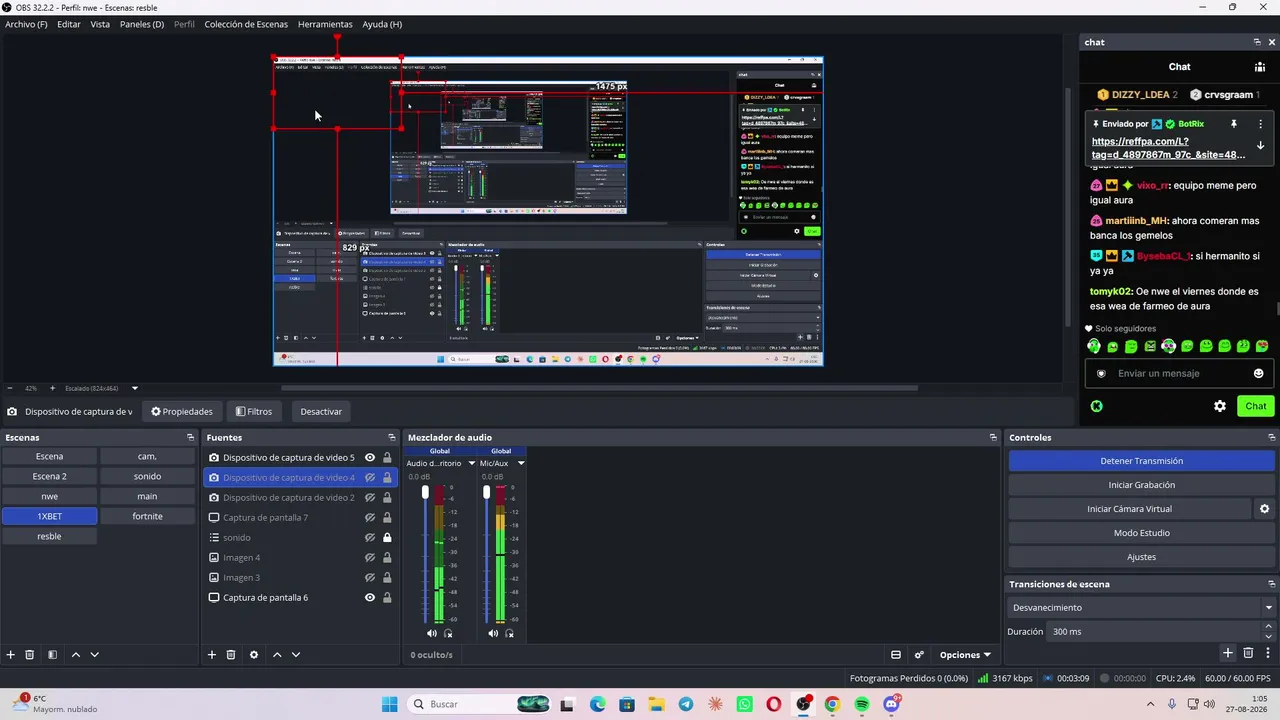Screen dimensions: 1280x720
Task: Open Ajustes in the Controles panel
Action: [1141, 557]
